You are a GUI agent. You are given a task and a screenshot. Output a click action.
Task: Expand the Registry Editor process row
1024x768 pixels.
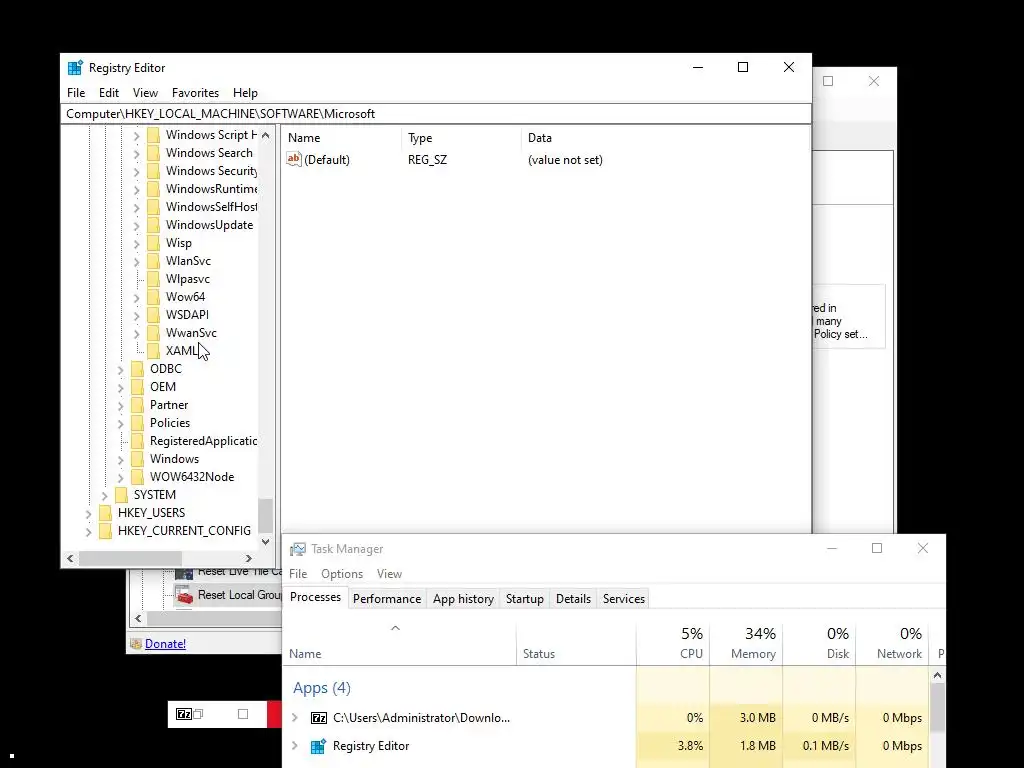point(295,746)
